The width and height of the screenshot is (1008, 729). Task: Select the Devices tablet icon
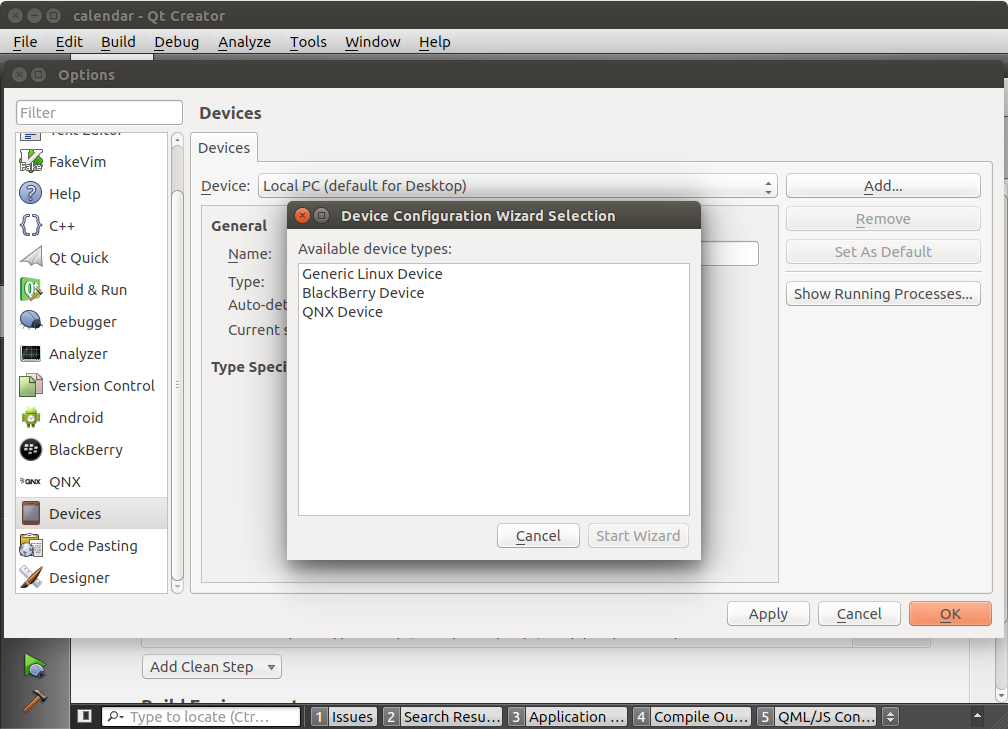click(x=30, y=514)
